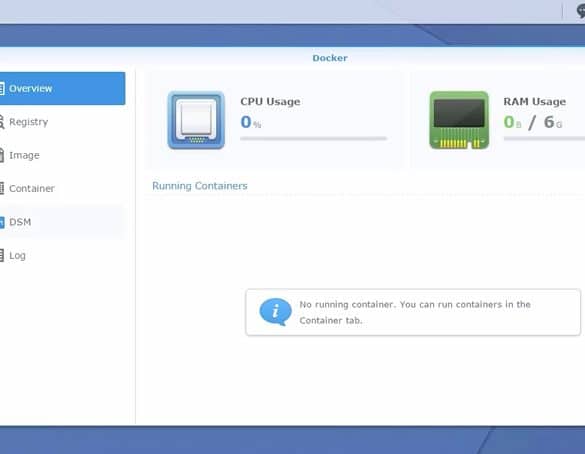The height and width of the screenshot is (454, 585).
Task: Click the RAM Usage label
Action: 535,101
